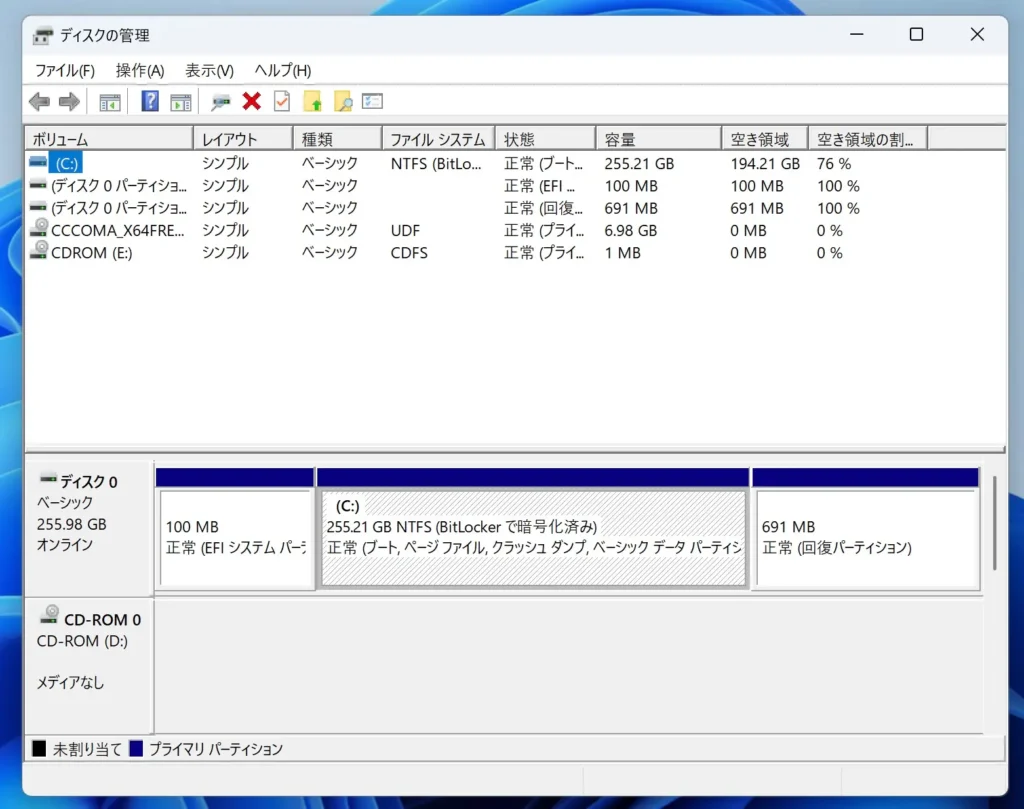Click the connect drive rescan icon
The image size is (1024, 809).
(221, 102)
